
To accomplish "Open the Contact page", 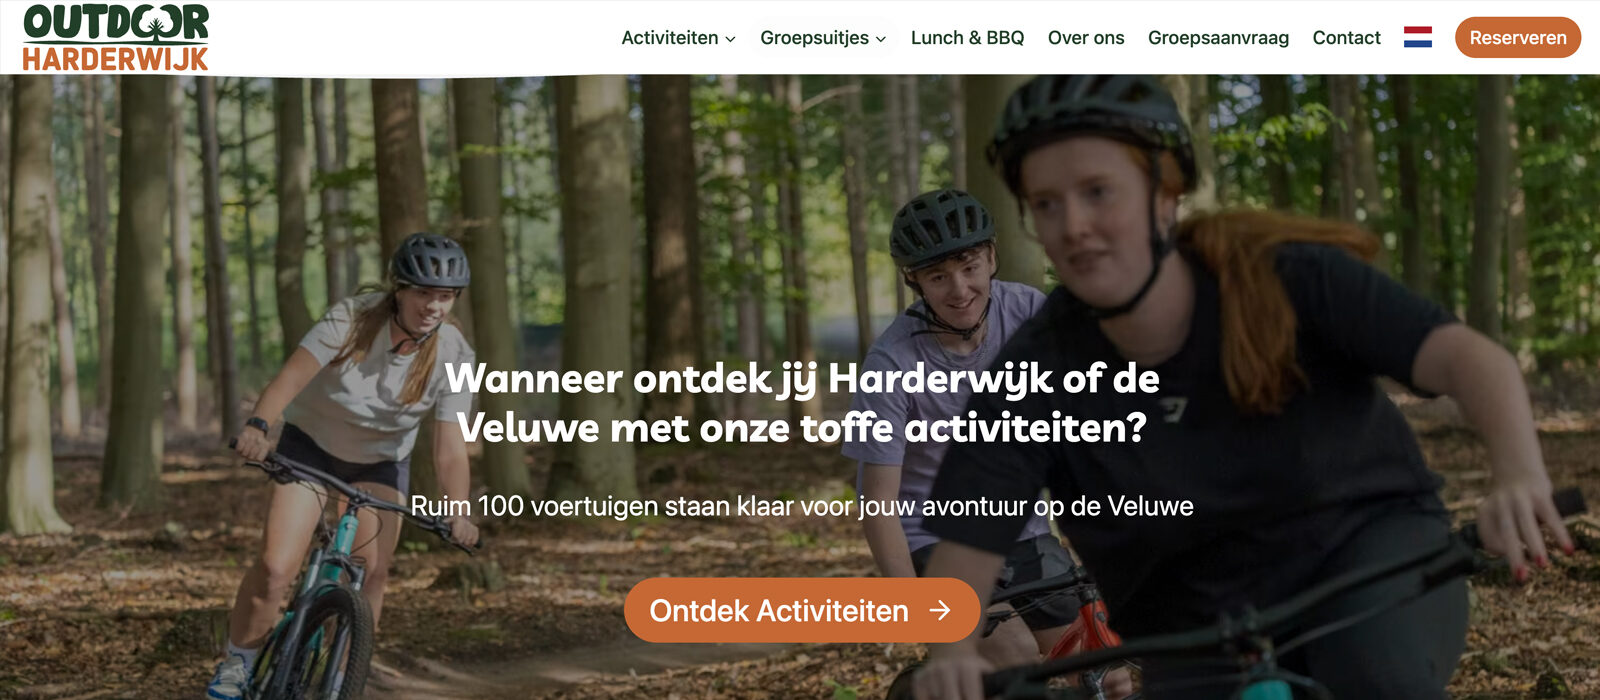I will (1346, 37).
